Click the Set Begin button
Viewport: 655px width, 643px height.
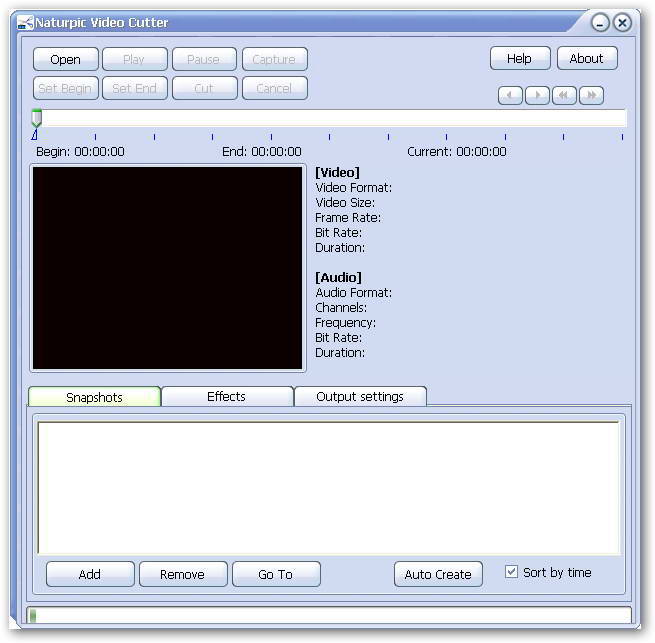(x=66, y=88)
